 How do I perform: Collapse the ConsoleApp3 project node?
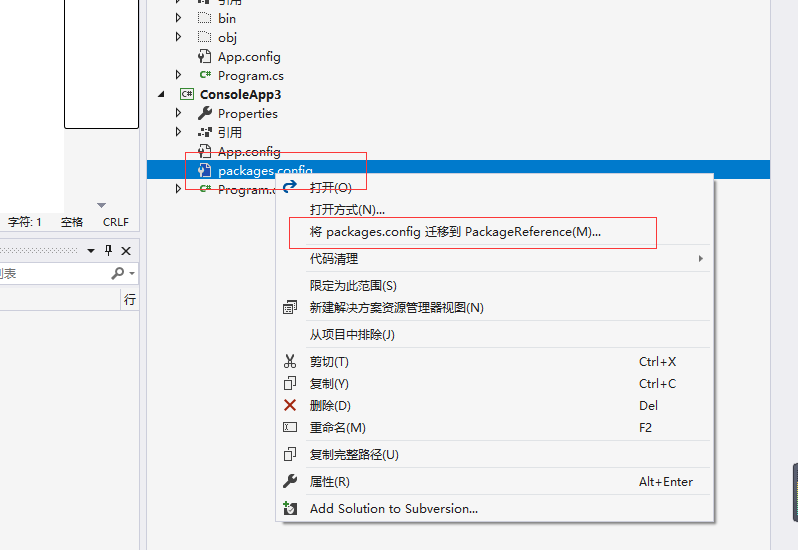click(161, 94)
